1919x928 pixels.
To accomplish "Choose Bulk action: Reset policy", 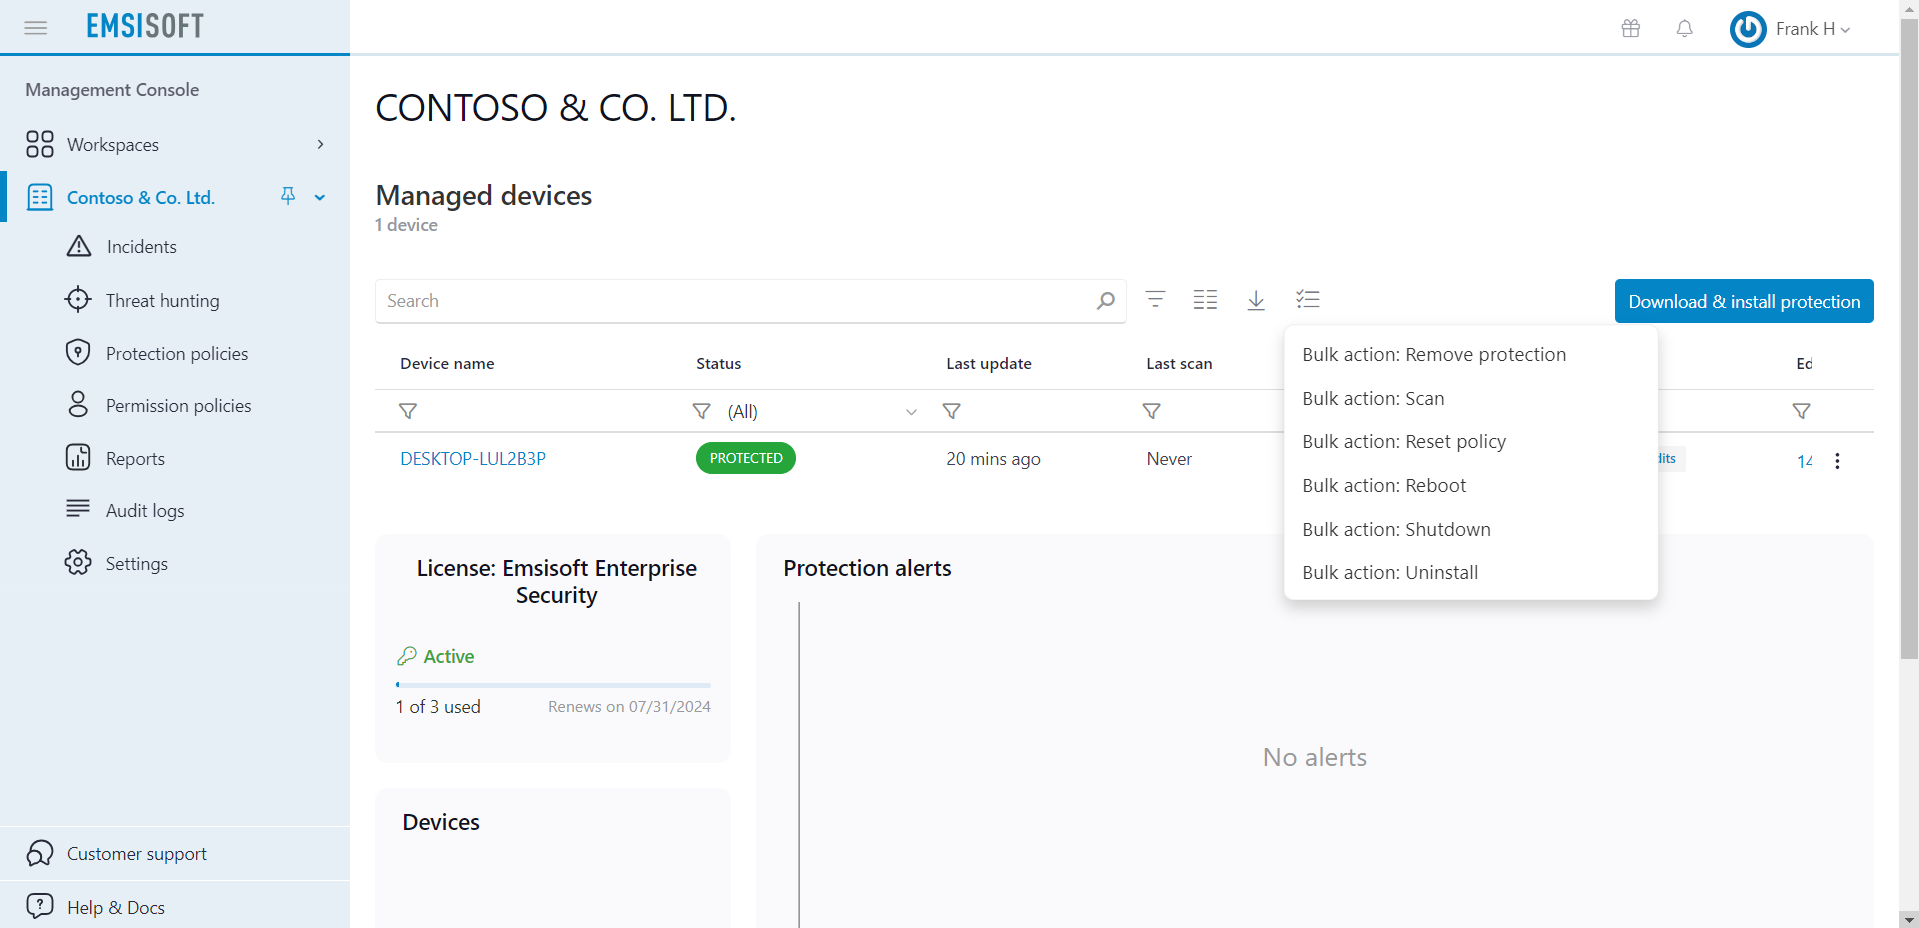I will tap(1471, 442).
